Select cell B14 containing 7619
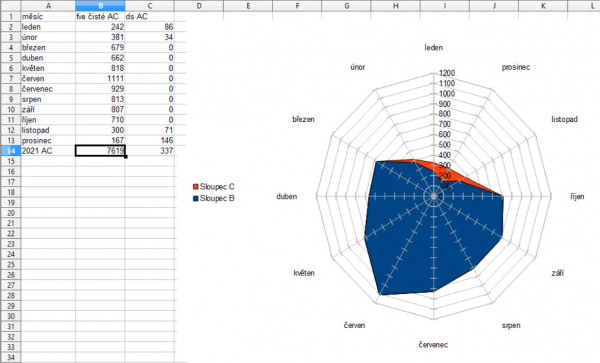The image size is (600, 363). click(100, 151)
